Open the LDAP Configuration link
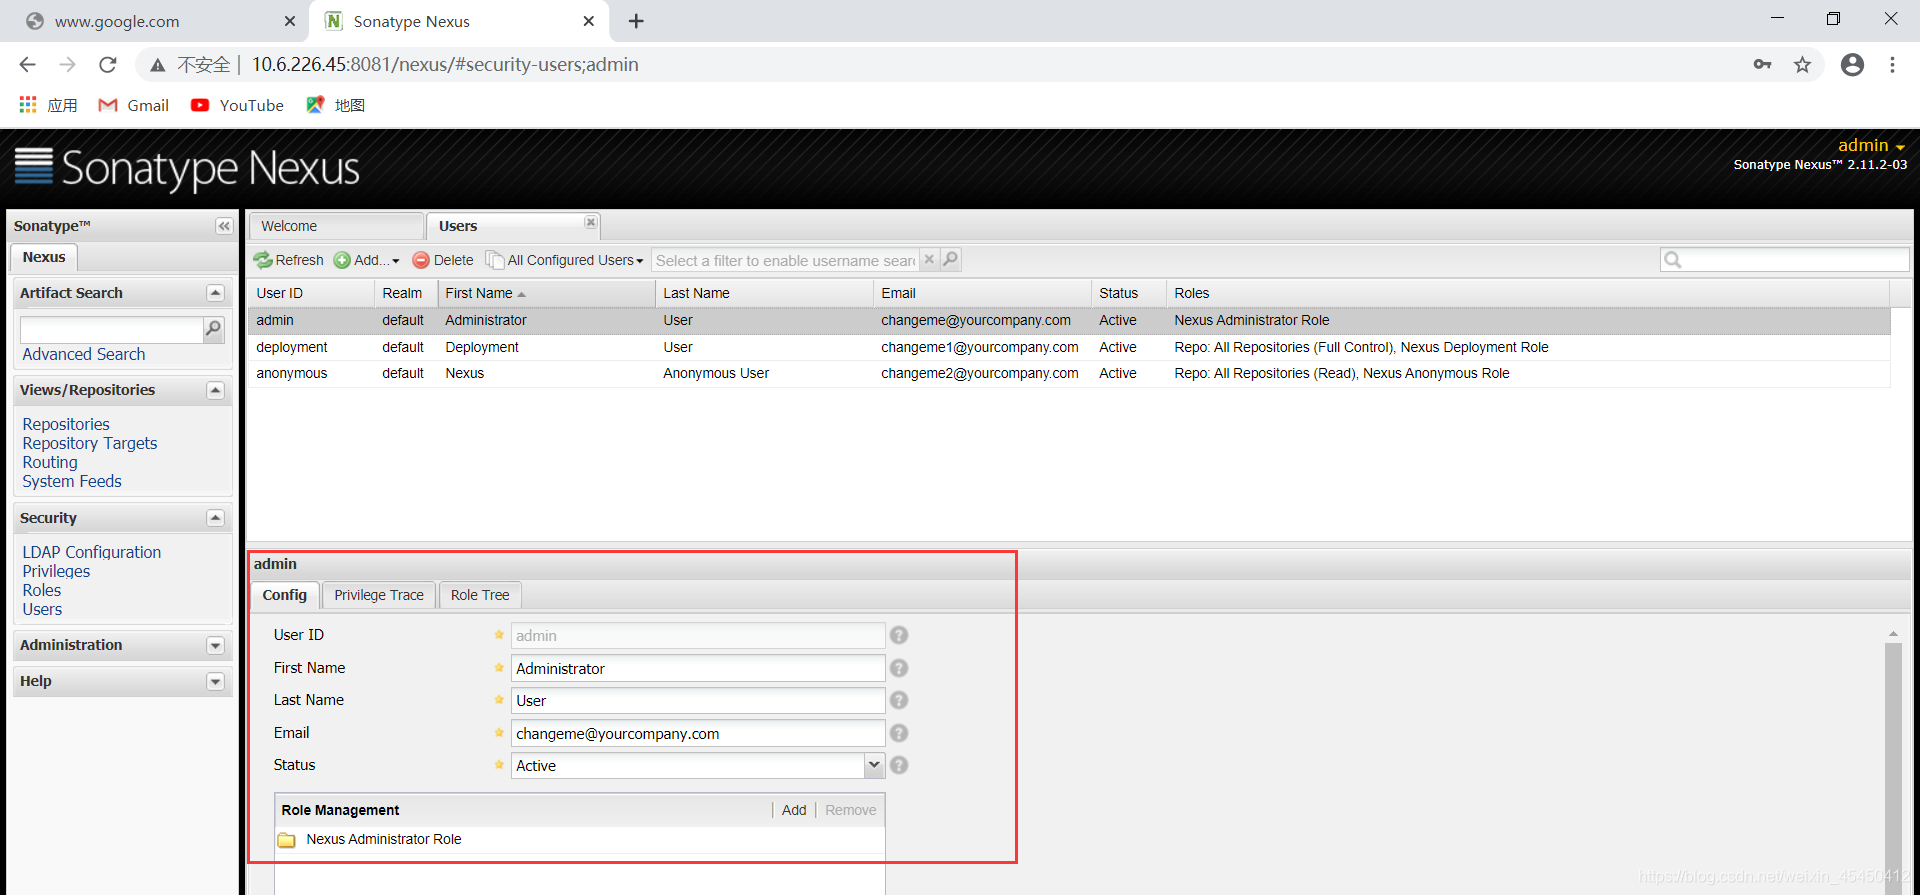This screenshot has width=1920, height=895. point(92,552)
